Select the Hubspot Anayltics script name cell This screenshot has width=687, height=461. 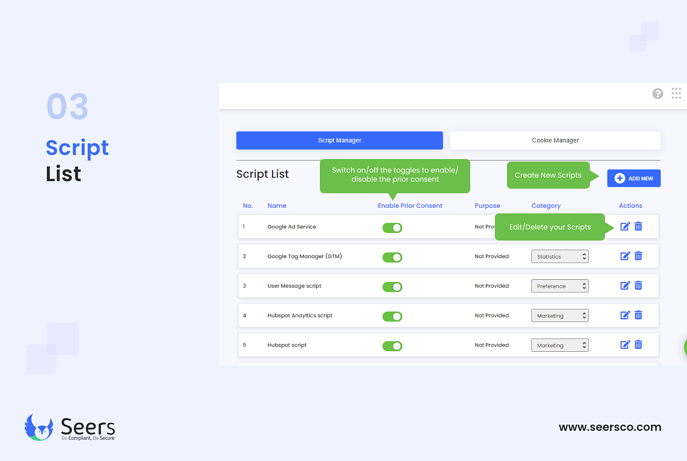300,316
